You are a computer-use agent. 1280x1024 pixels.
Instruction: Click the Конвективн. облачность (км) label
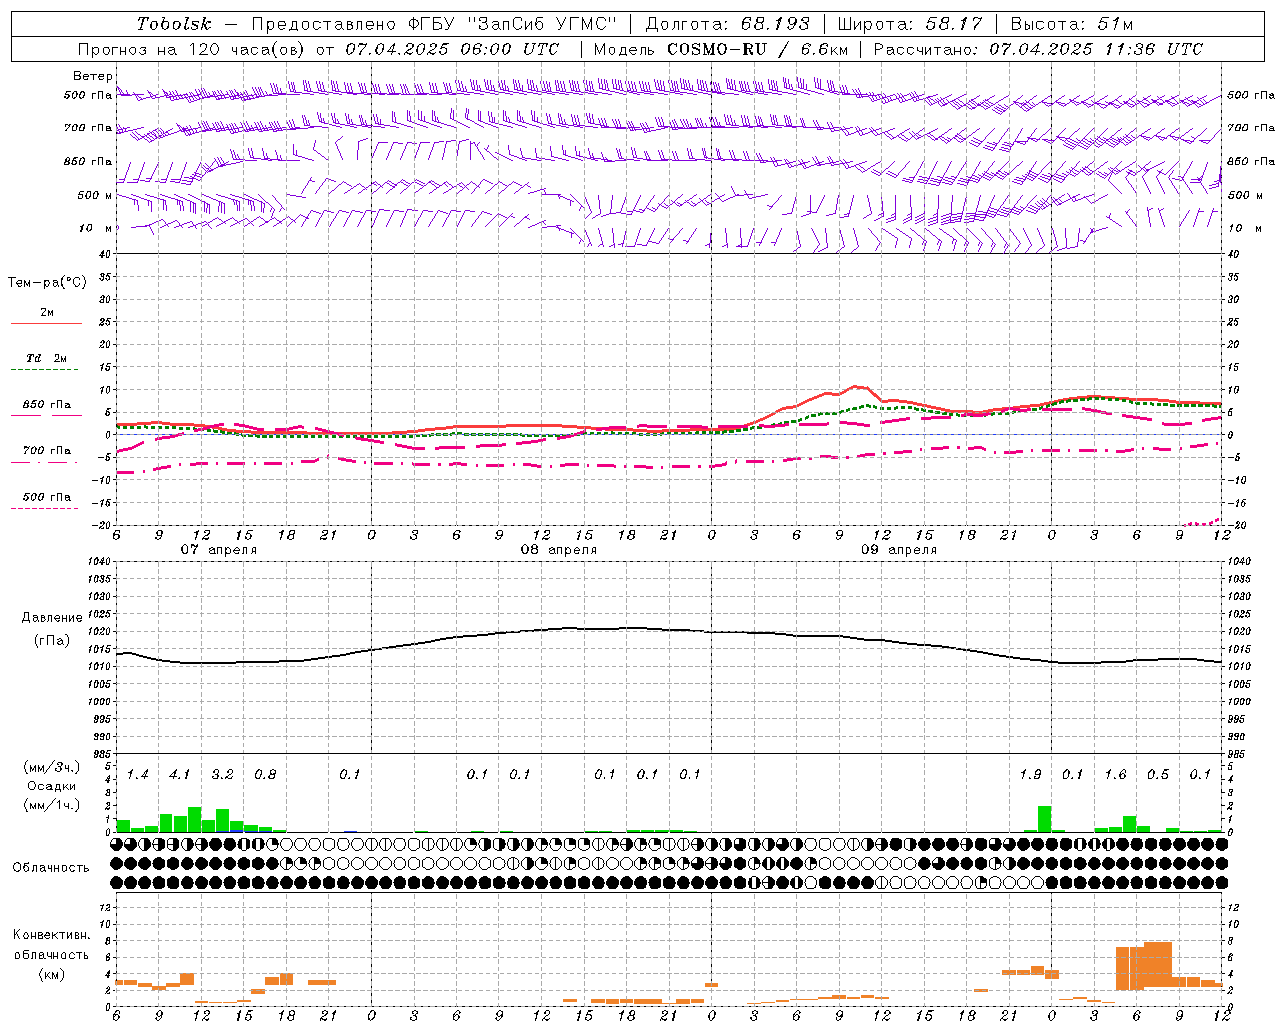[x=51, y=954]
